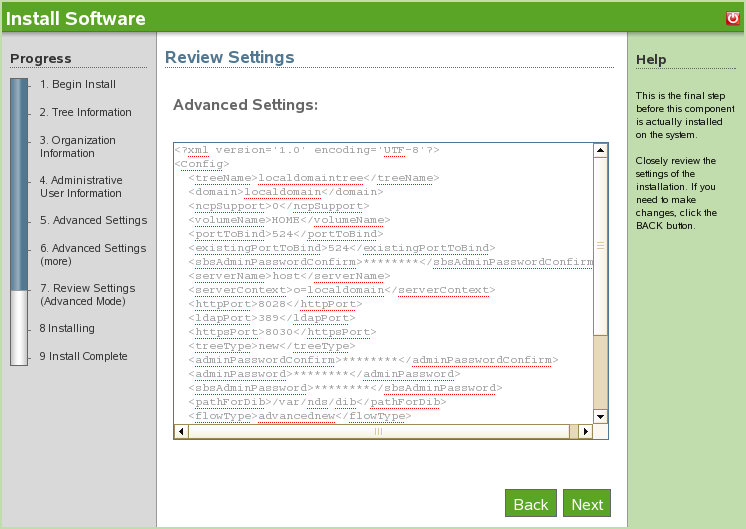Click the treeName localdomaintree XML line

pos(314,178)
